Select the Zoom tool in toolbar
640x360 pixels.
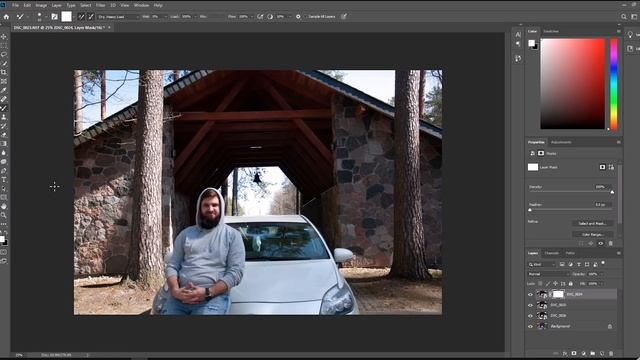(4, 216)
